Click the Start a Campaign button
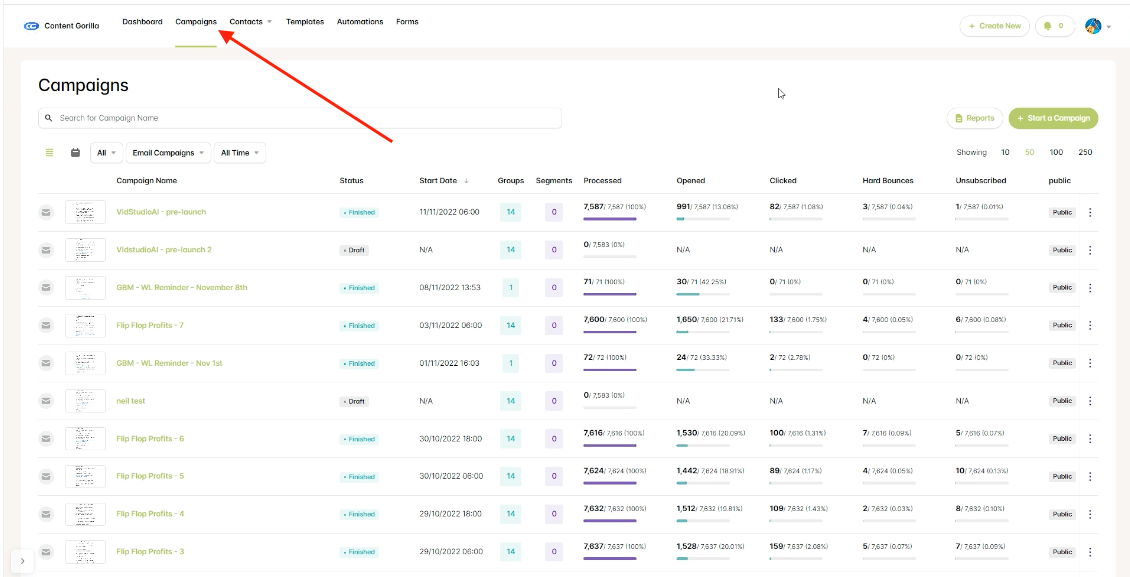1130x577 pixels. tap(1053, 118)
